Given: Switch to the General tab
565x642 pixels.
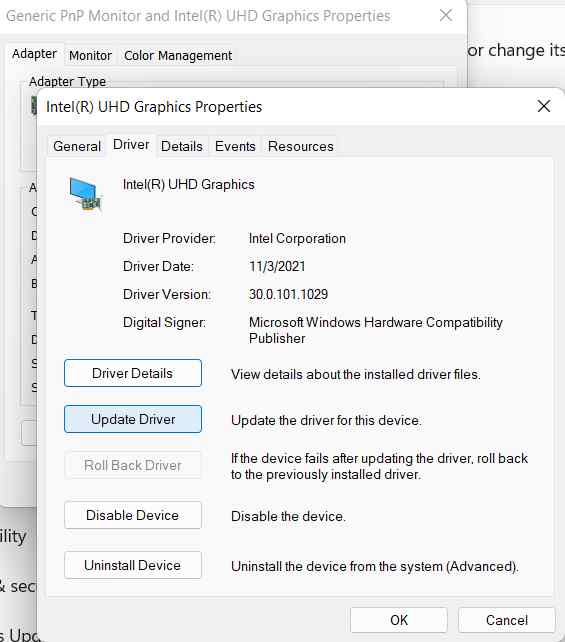Looking at the screenshot, I should [x=77, y=146].
